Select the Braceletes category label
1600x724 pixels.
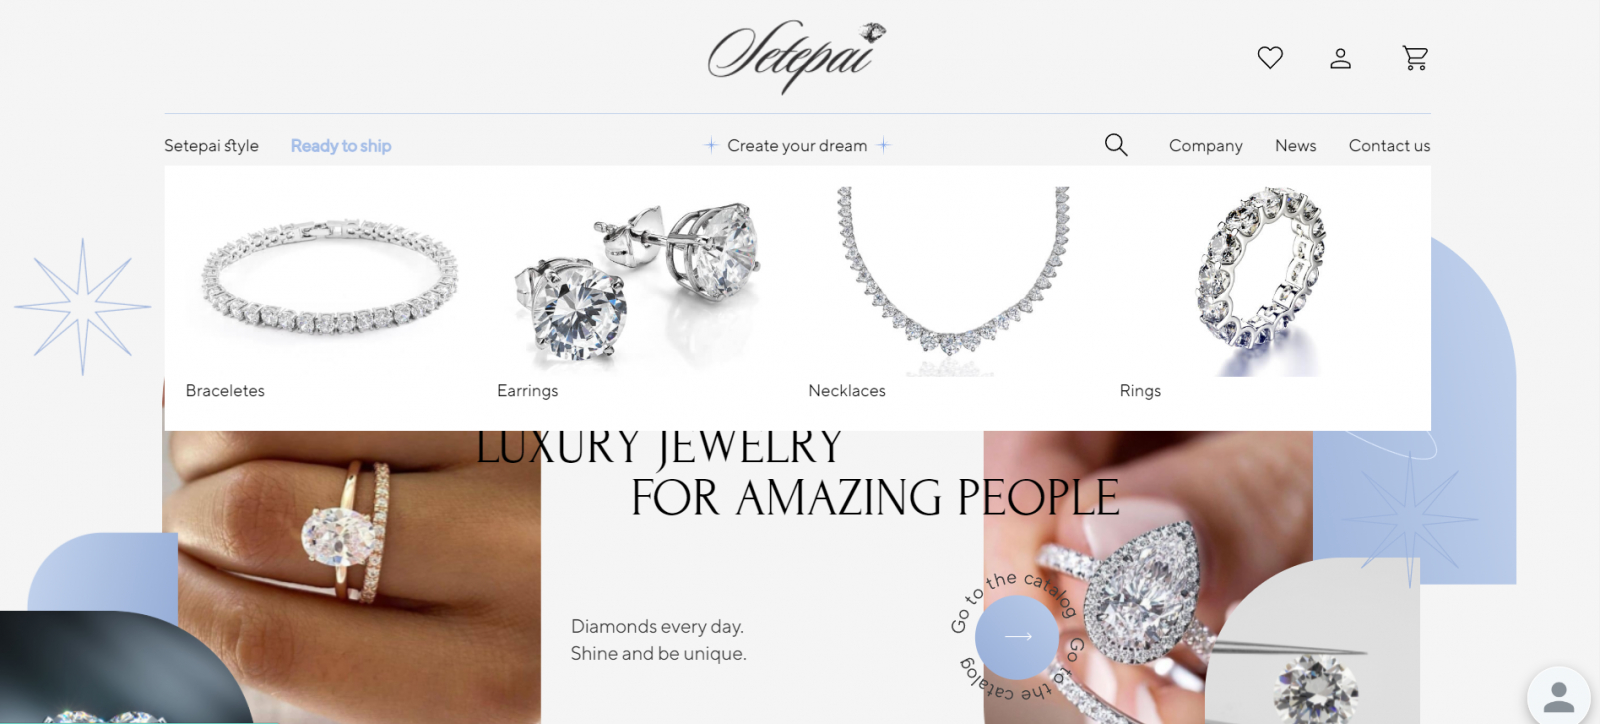225,391
